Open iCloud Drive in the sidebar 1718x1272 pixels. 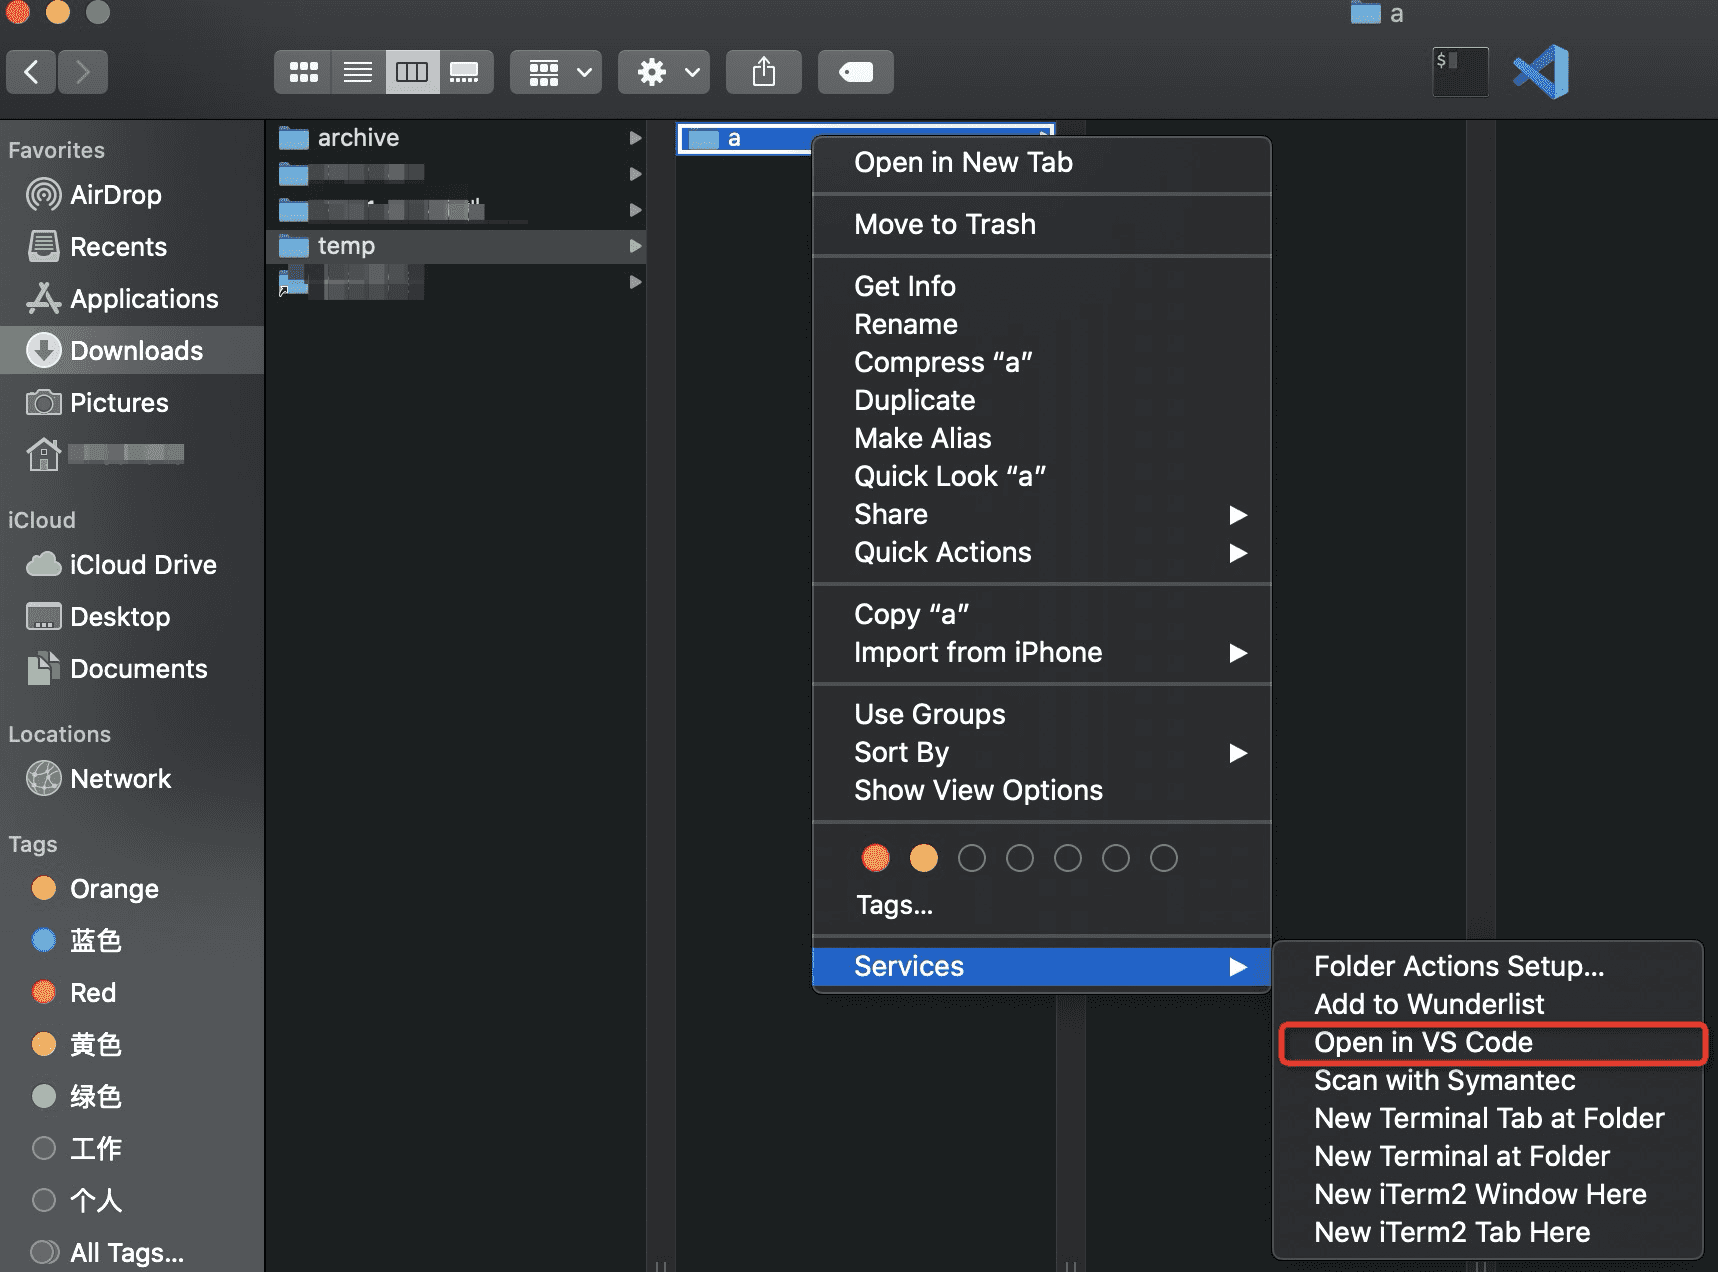click(x=132, y=565)
